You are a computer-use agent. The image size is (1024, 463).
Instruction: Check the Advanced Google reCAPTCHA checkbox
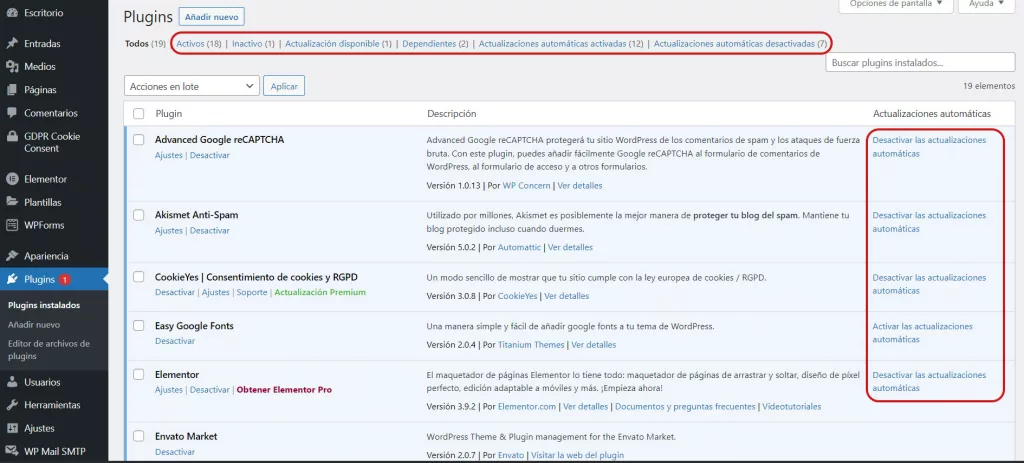point(139,140)
